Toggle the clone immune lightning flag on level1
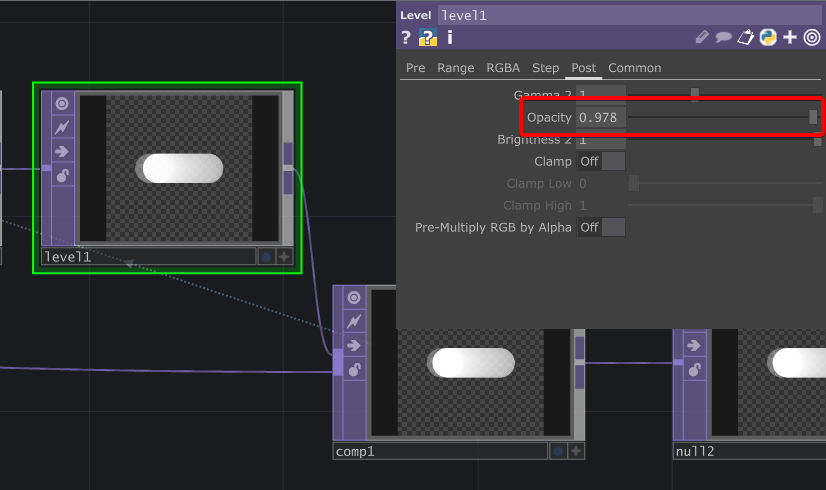This screenshot has height=490, width=826. [62, 127]
